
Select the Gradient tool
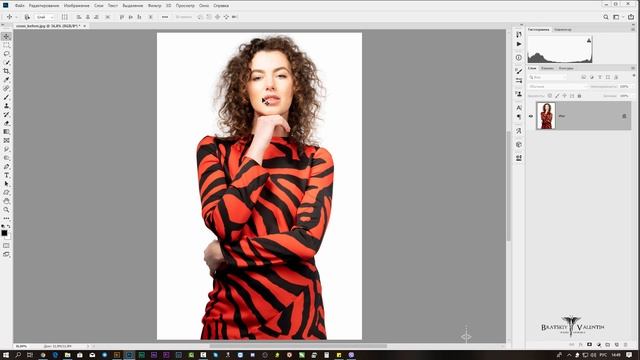(x=6, y=132)
